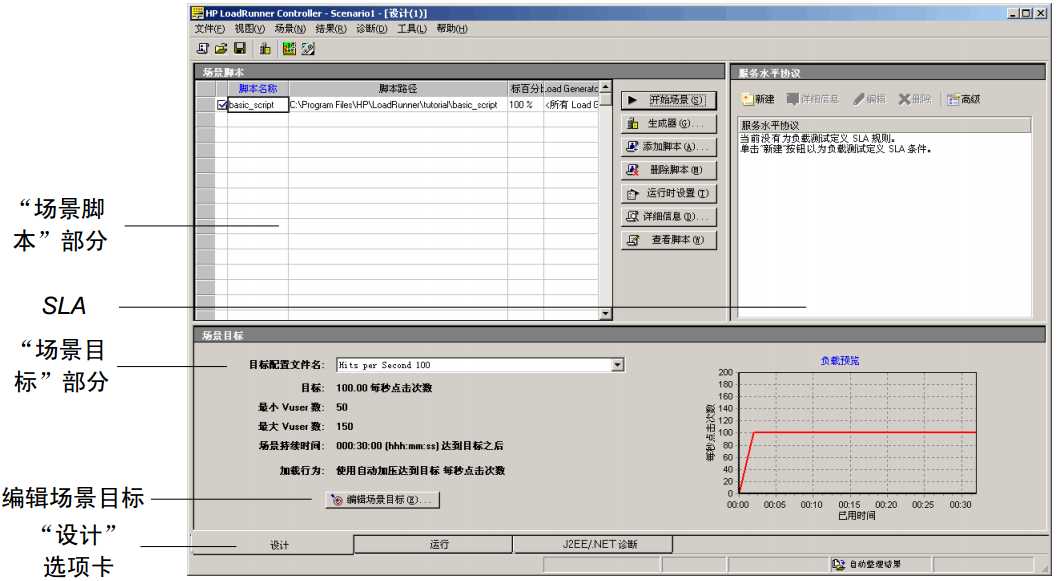Click the 运行时设置 button icon
This screenshot has width=1058, height=581.
[632, 194]
